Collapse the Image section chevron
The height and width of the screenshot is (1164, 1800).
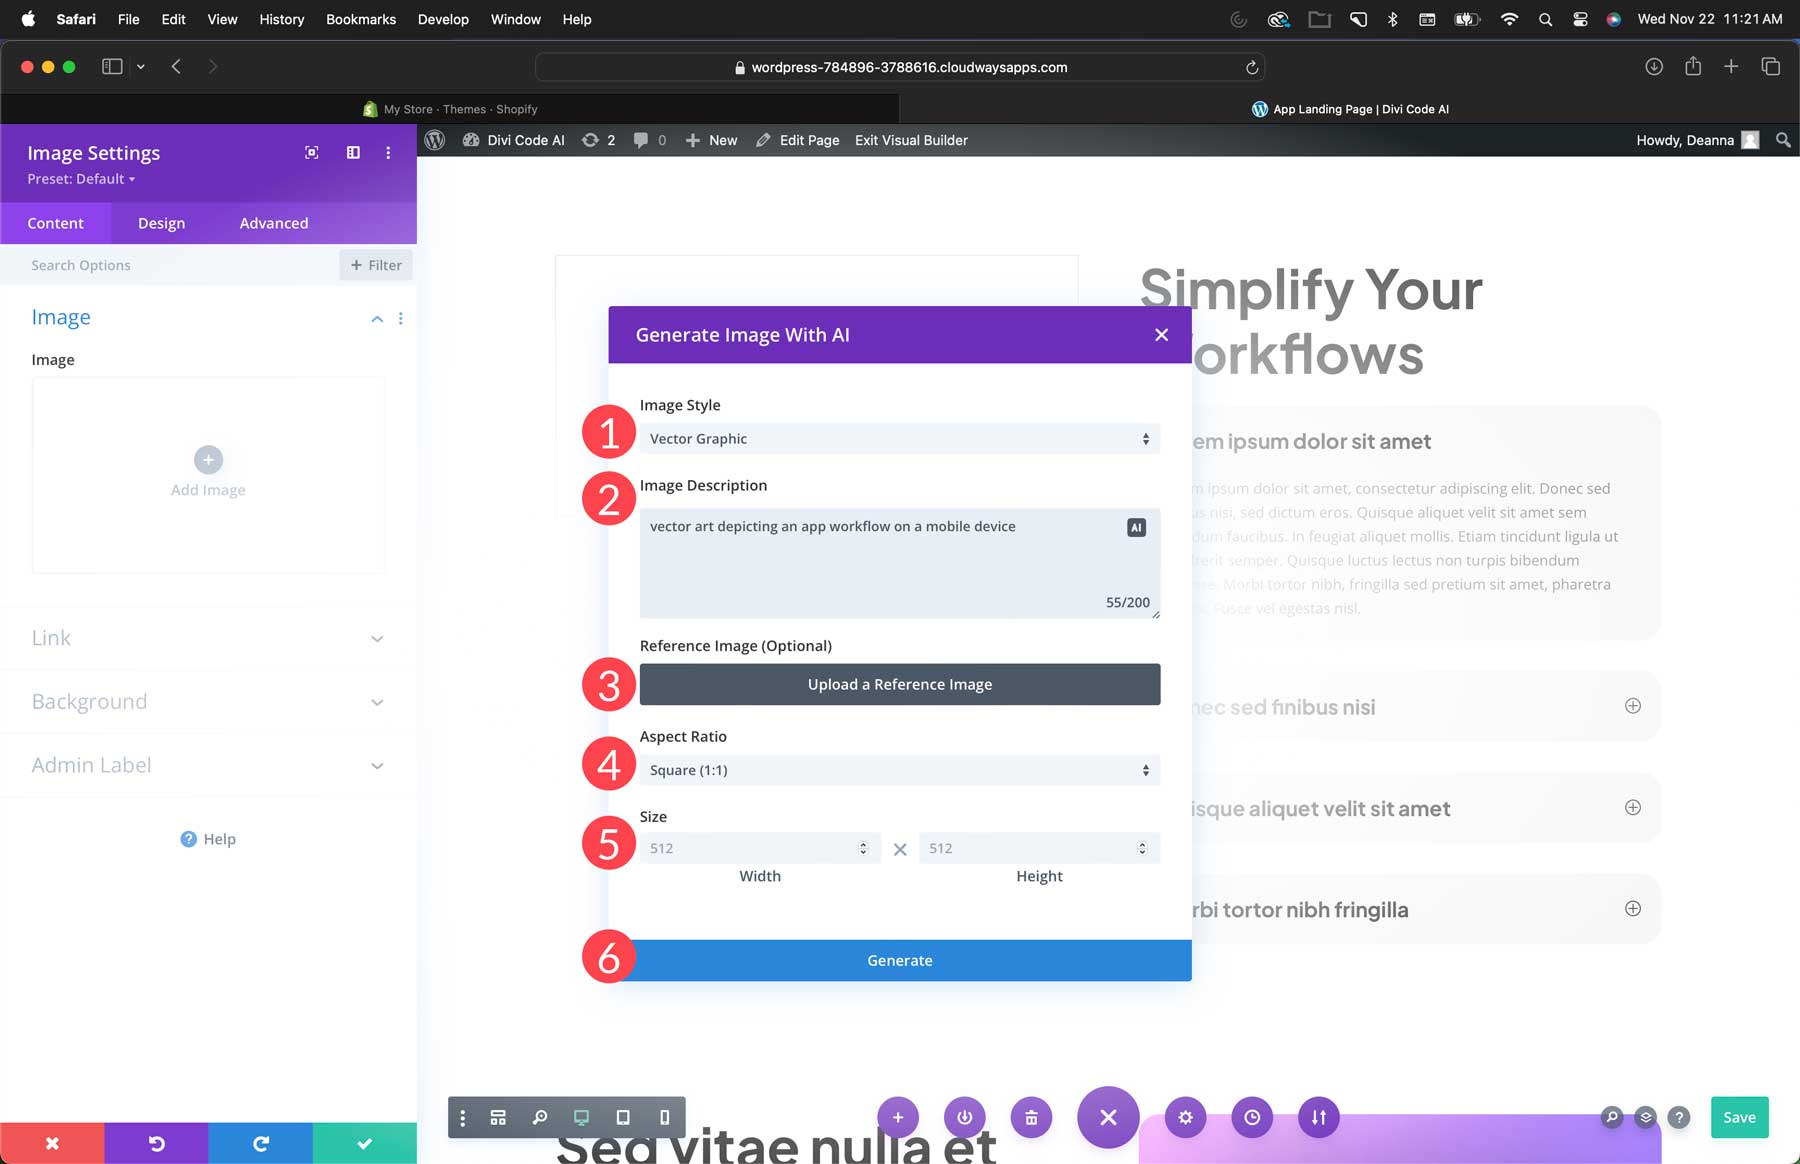click(377, 319)
